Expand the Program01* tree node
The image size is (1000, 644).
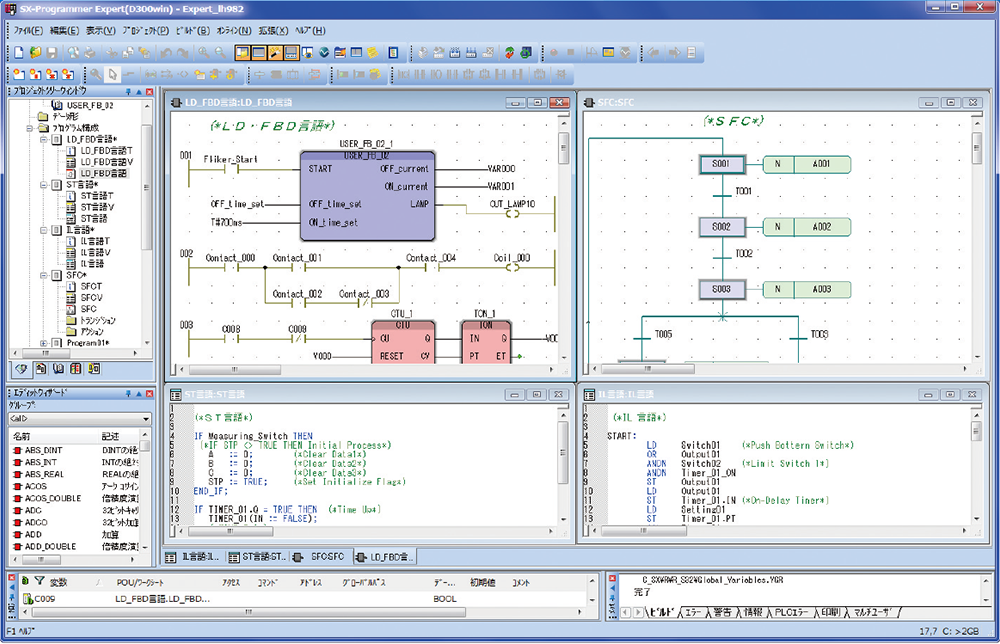pyautogui.click(x=44, y=343)
